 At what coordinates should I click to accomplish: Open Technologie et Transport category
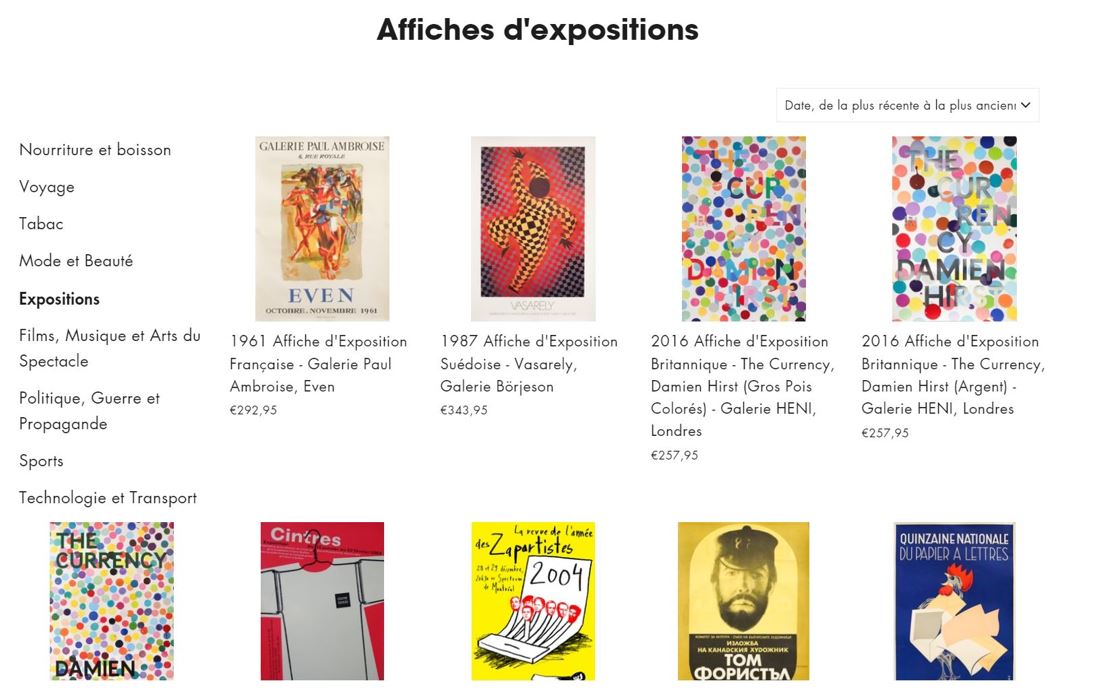coord(108,498)
